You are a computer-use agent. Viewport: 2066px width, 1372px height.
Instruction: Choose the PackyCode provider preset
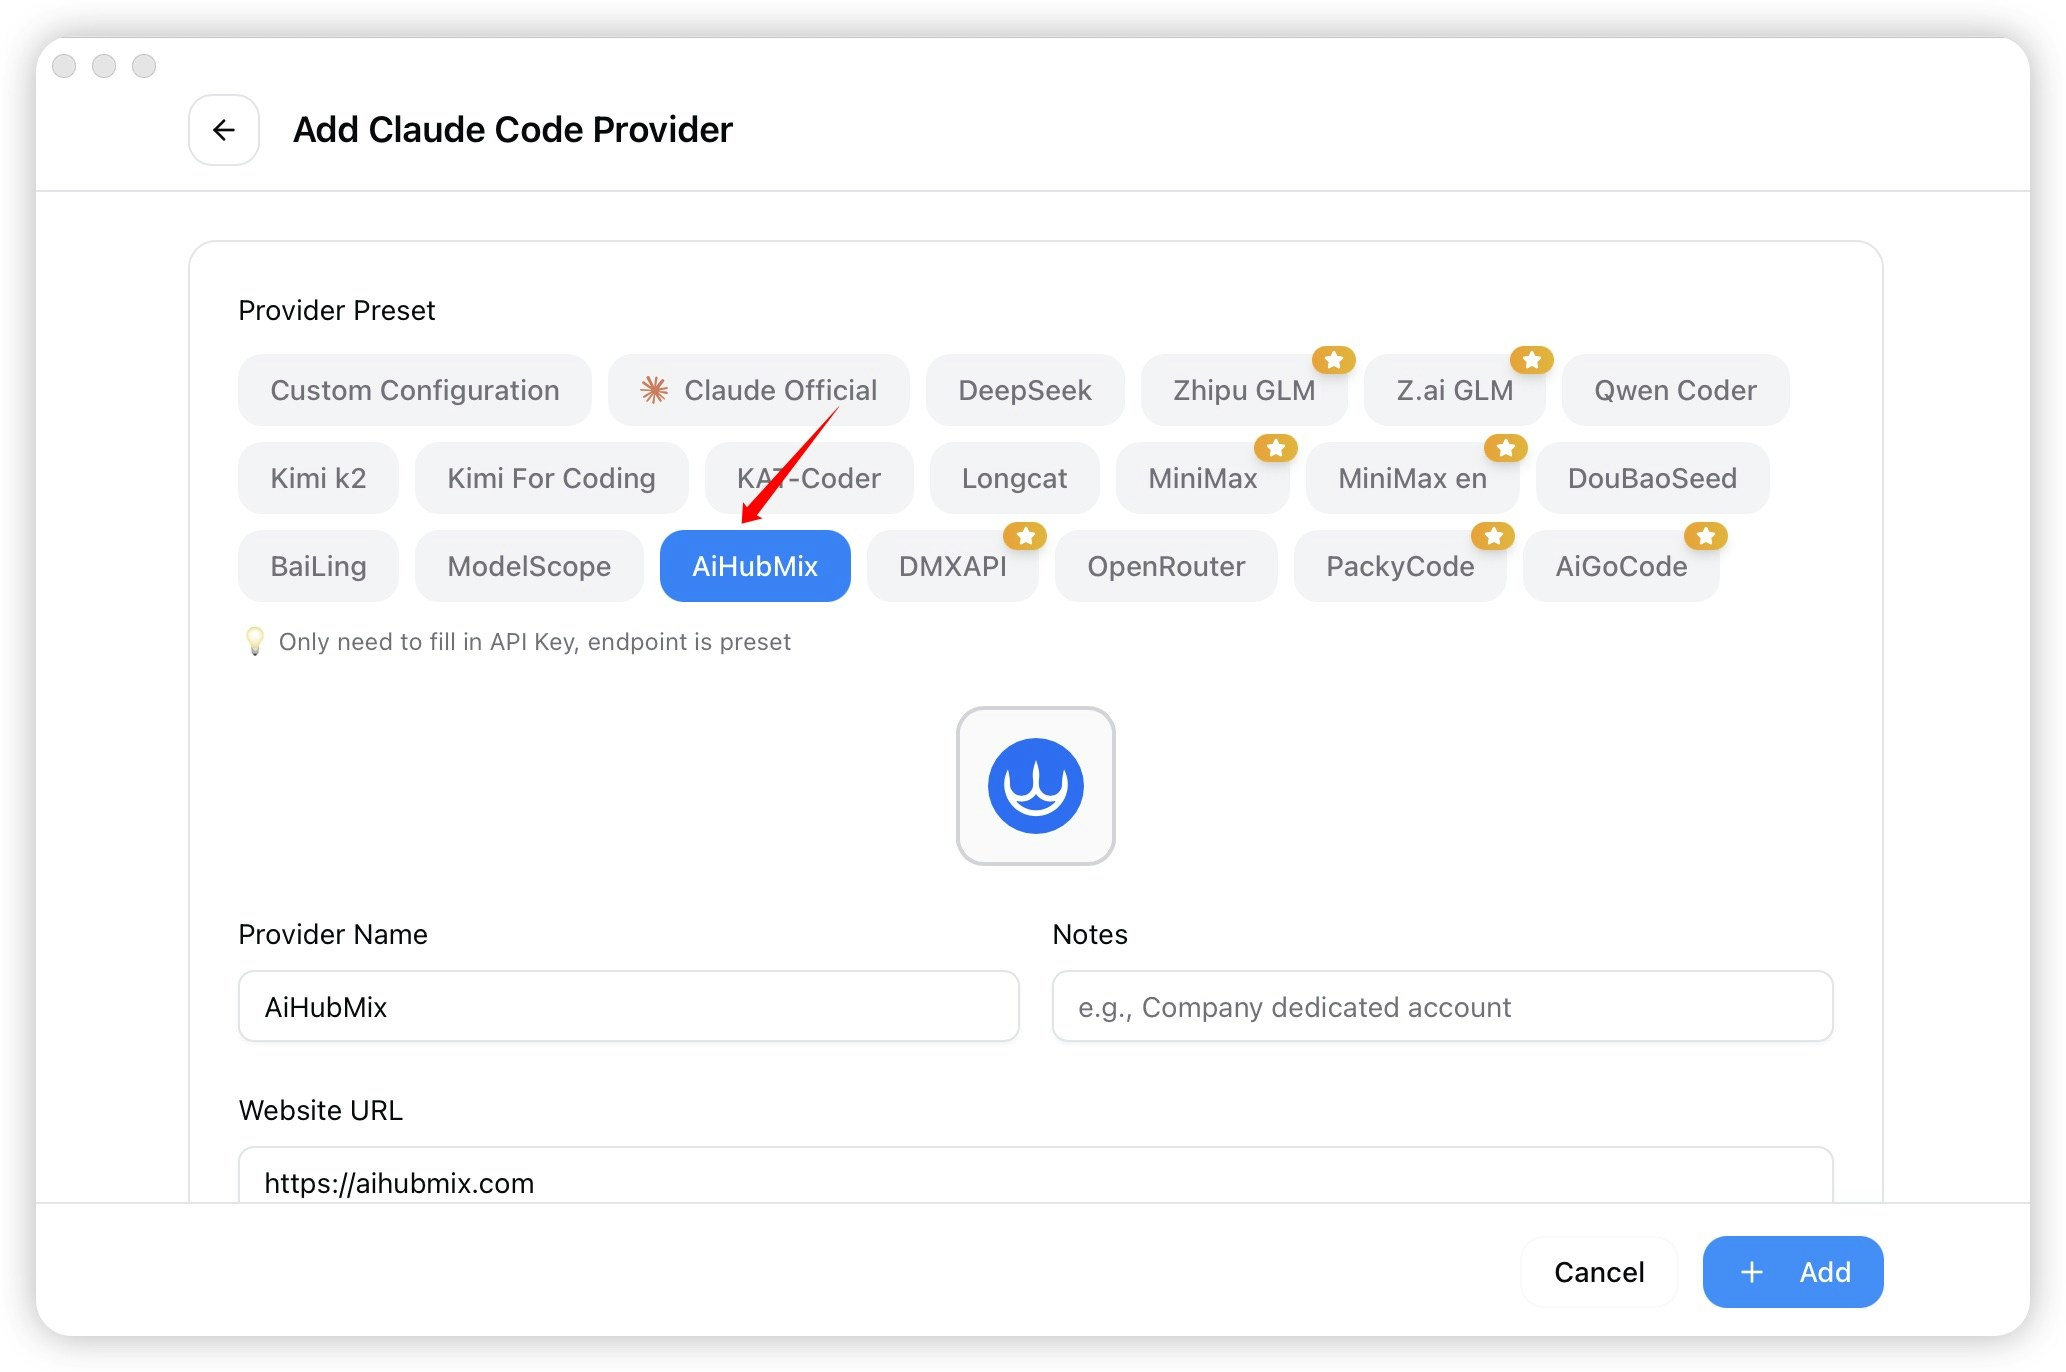[x=1399, y=566]
